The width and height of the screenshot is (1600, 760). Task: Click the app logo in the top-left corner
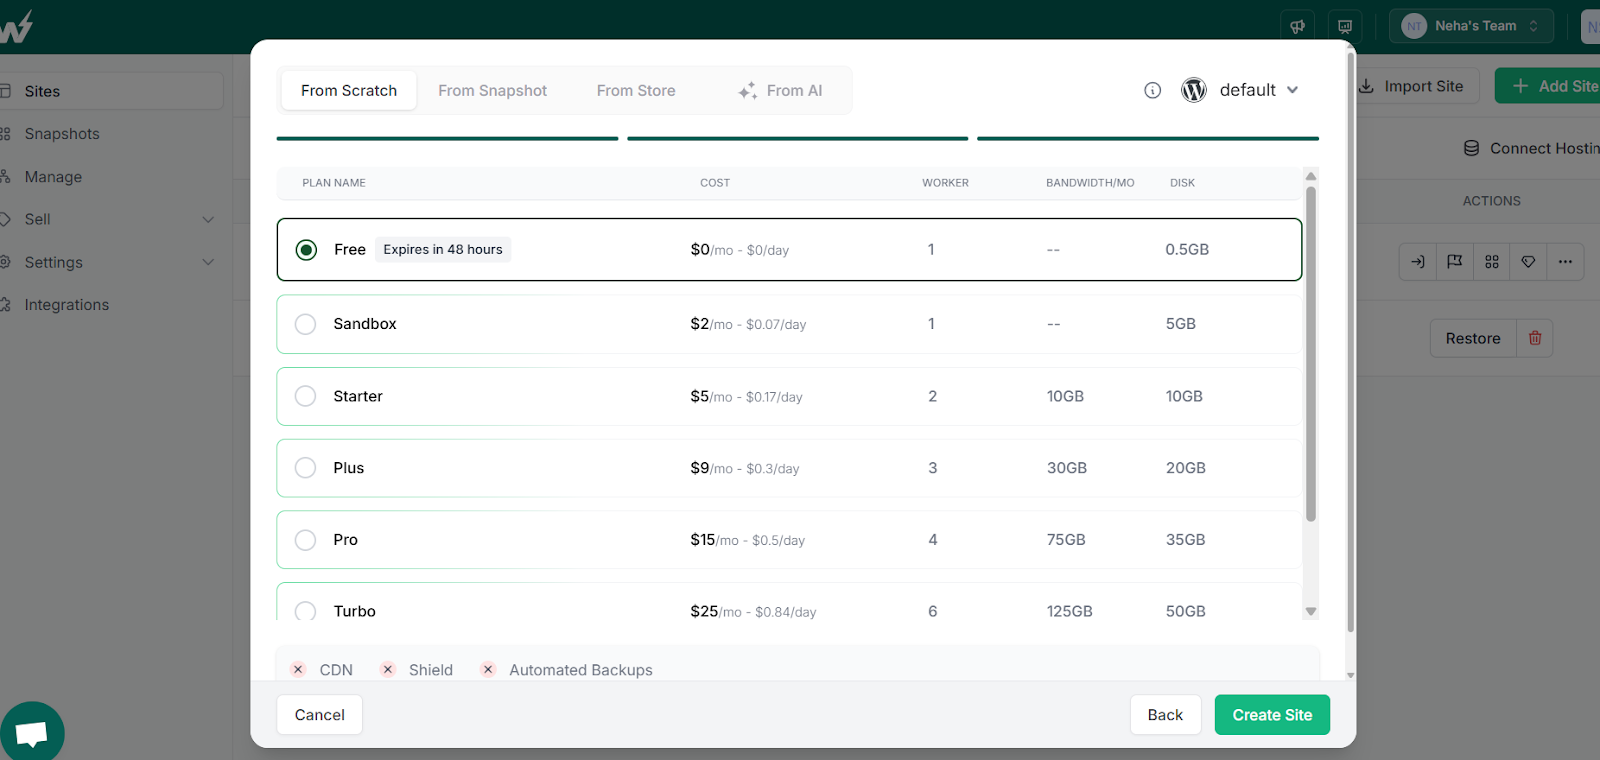(17, 27)
